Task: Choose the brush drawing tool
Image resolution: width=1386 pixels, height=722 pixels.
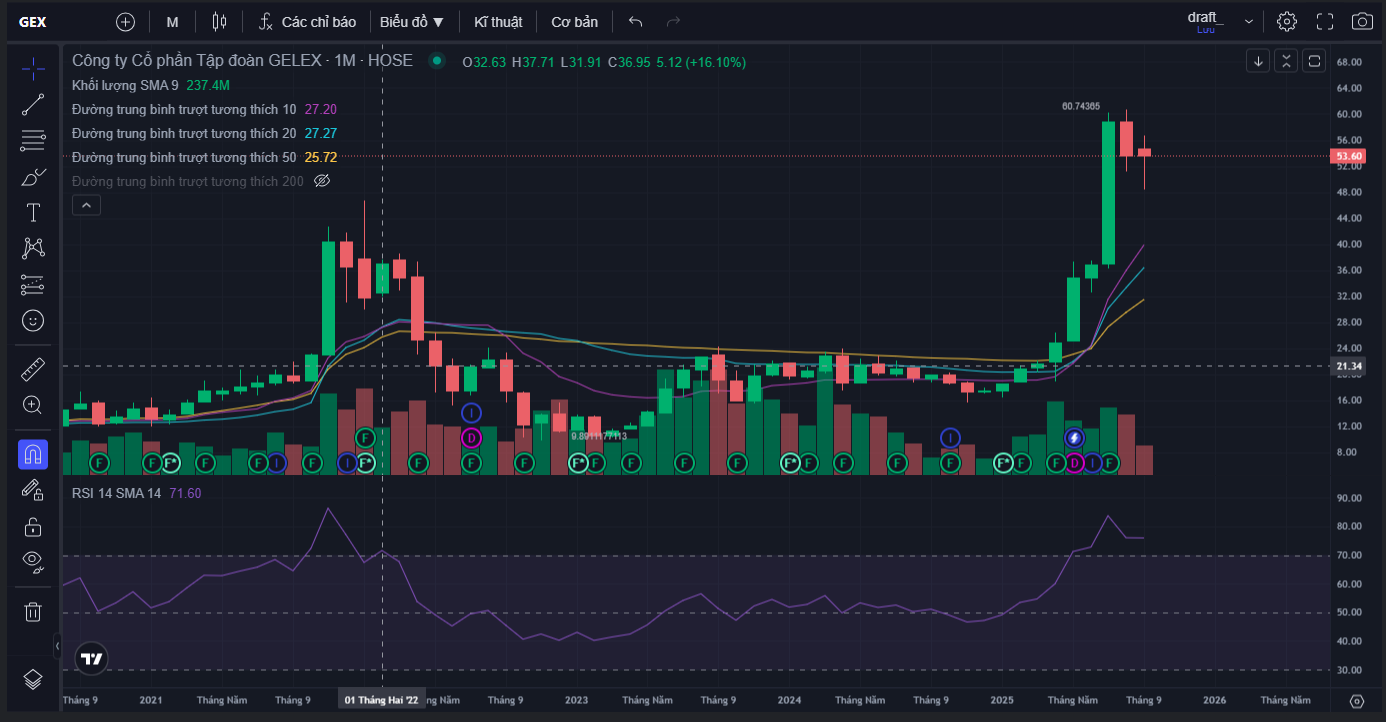Action: [33, 177]
